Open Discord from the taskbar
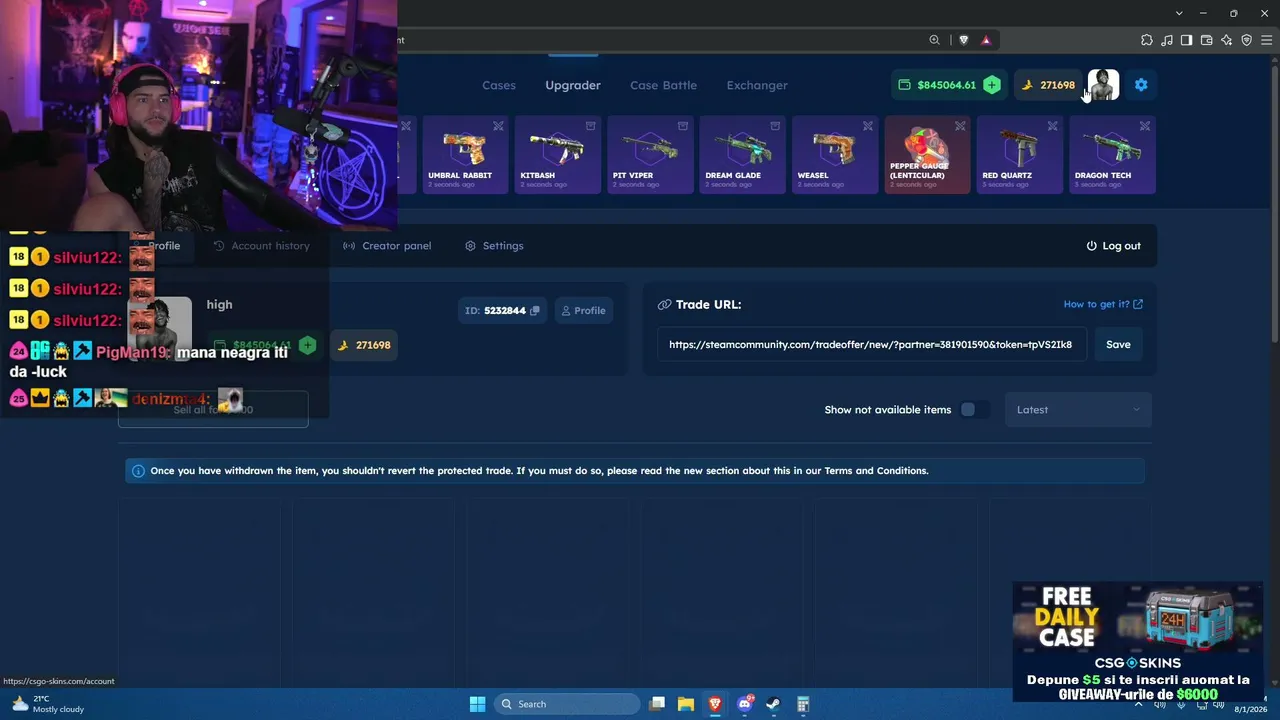 745,704
